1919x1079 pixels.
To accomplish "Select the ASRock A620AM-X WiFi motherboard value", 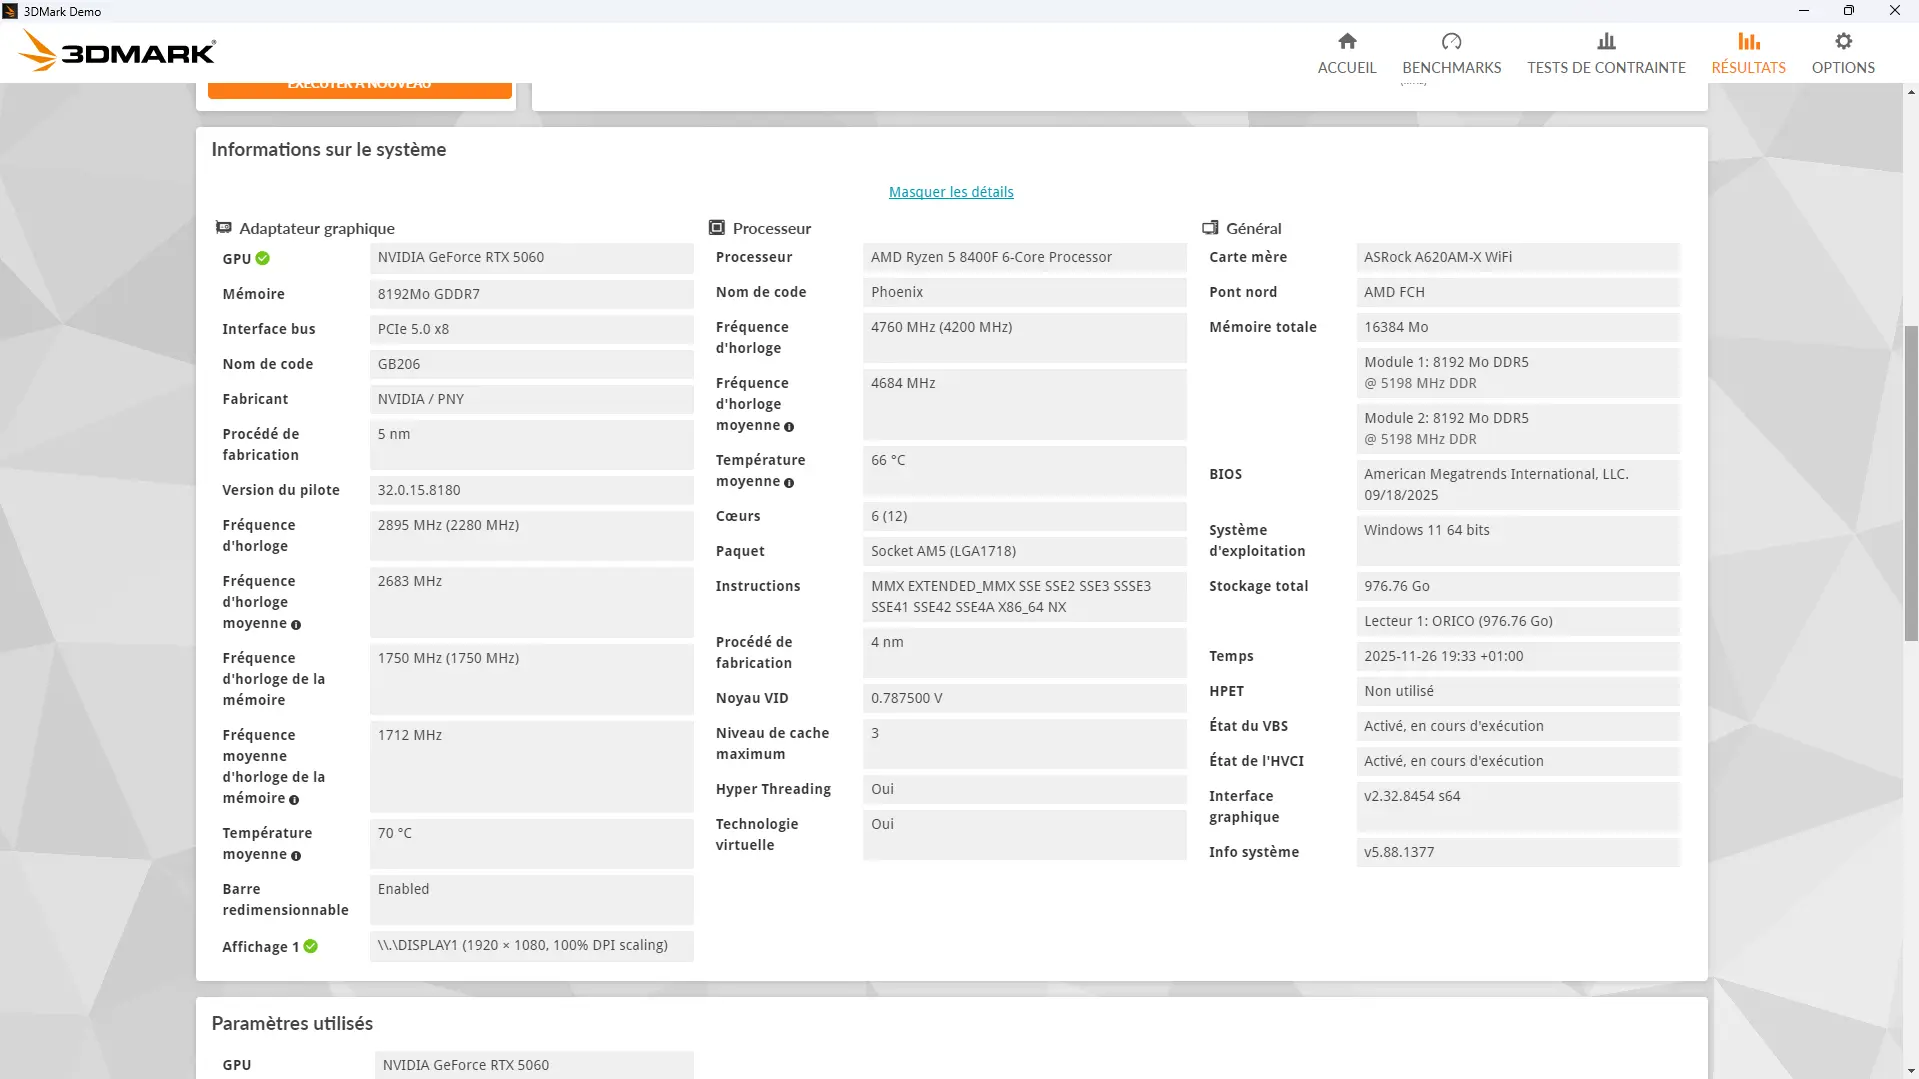I will pyautogui.click(x=1518, y=257).
